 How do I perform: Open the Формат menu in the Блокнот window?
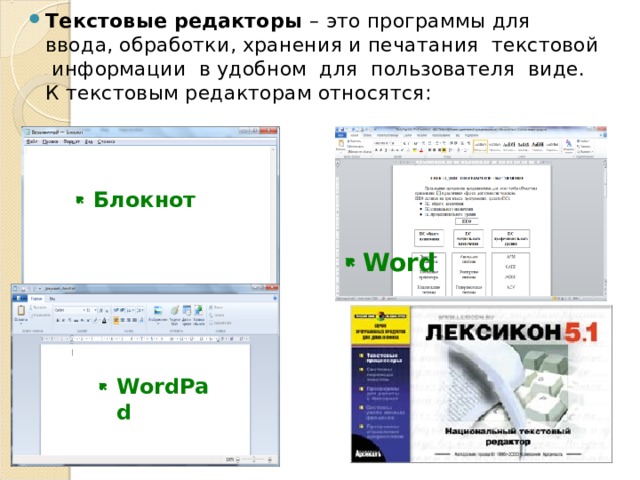(x=71, y=142)
